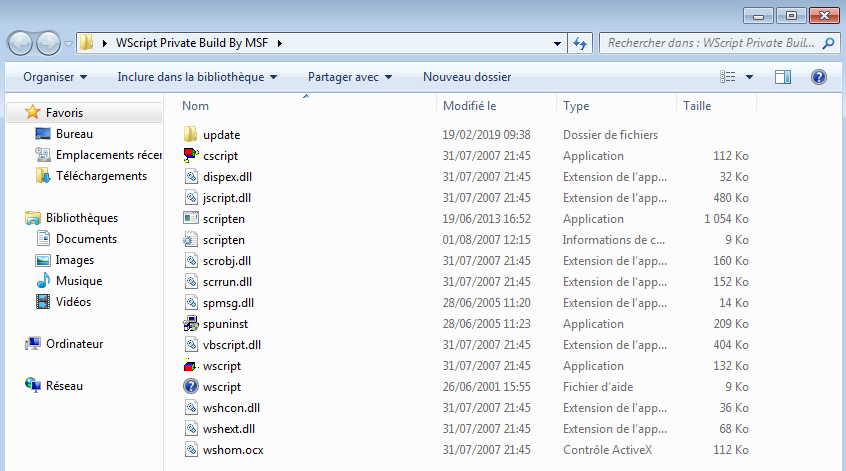Image resolution: width=846 pixels, height=471 pixels.
Task: Click the date 26/06/2001 15:55
Action: (487, 387)
